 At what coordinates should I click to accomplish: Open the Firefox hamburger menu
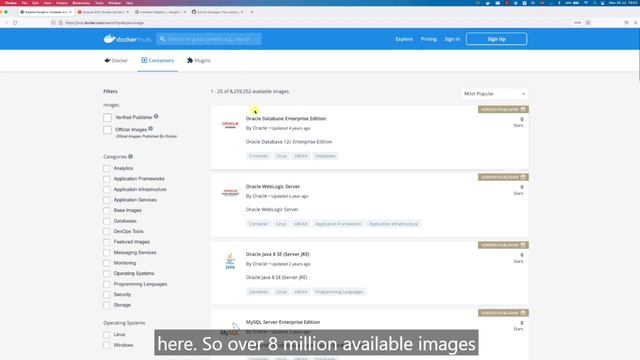[636, 23]
